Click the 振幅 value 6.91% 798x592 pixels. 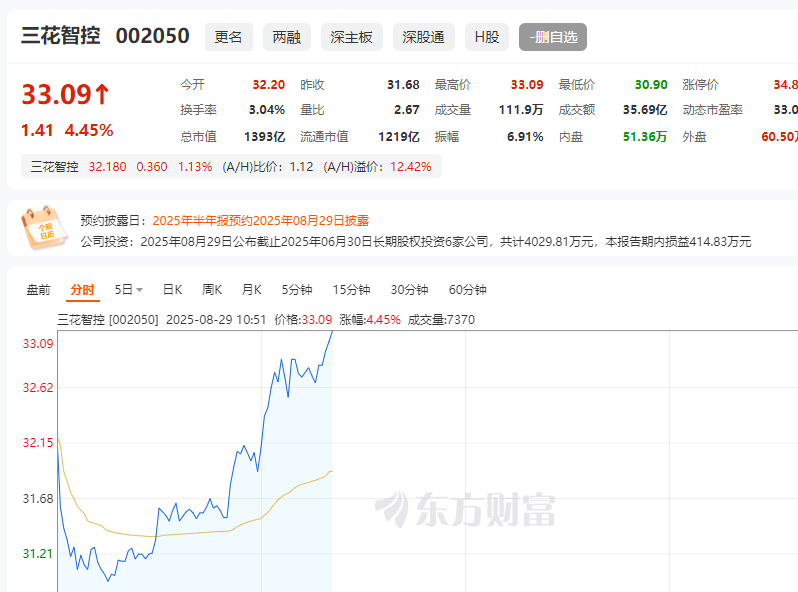[x=525, y=137]
